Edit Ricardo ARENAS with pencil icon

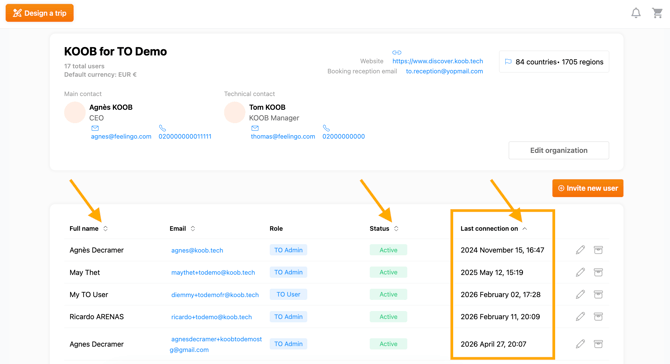click(580, 317)
